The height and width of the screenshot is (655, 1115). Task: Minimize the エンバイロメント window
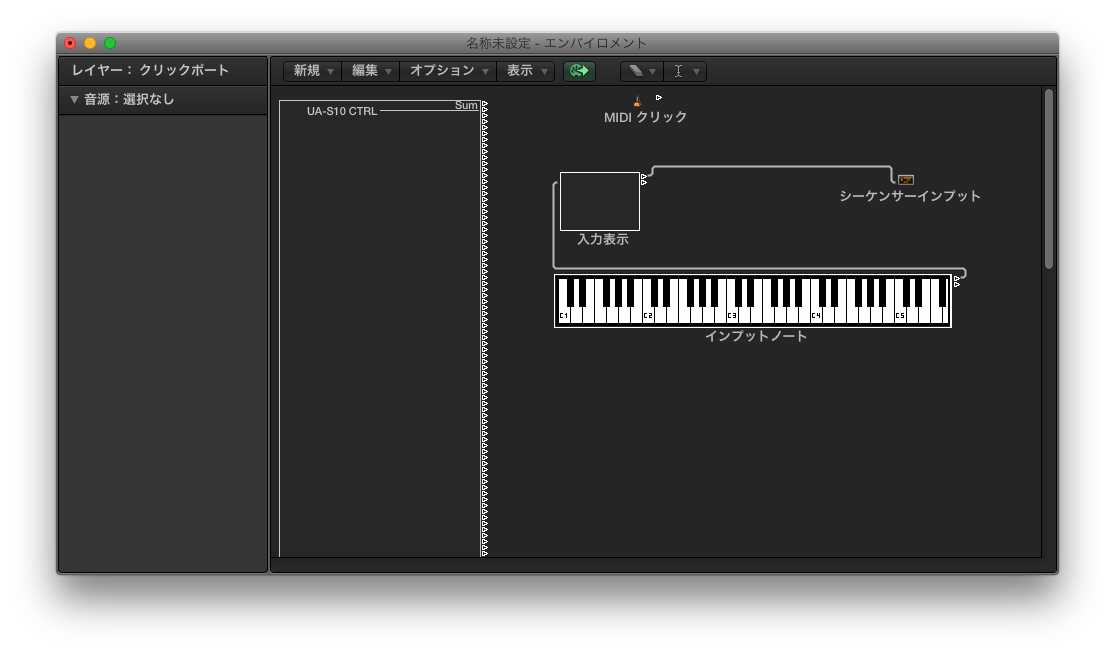click(x=90, y=43)
